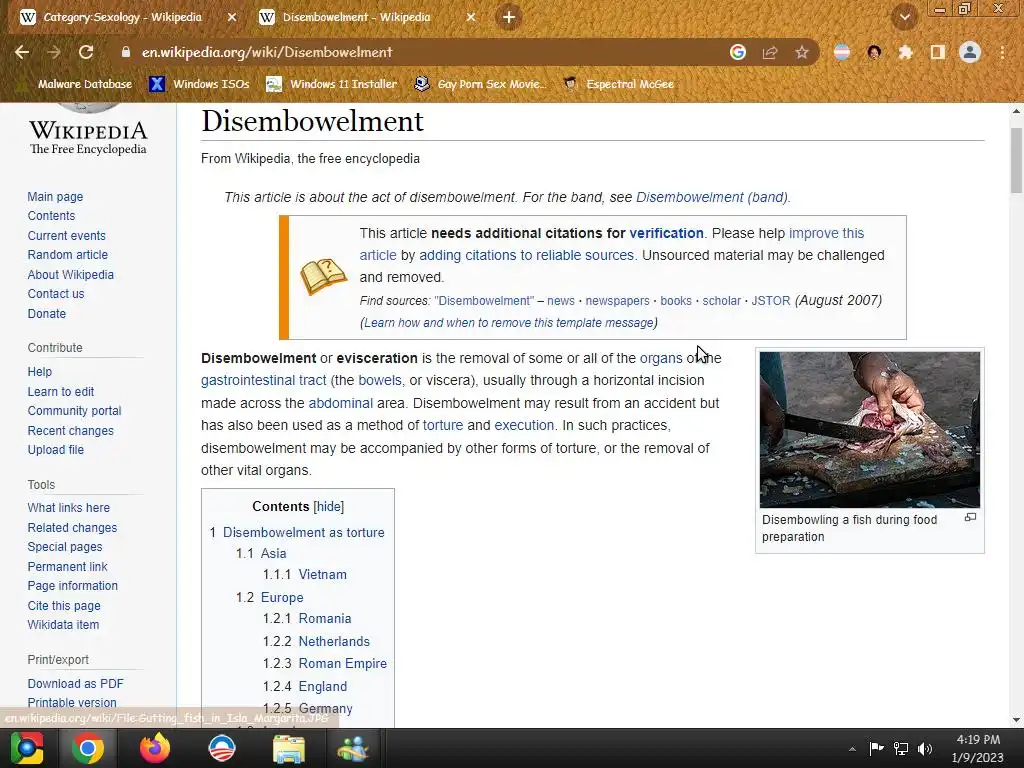Open Windows 11 Installer bookmark
Viewport: 1024px width, 768px height.
tap(332, 84)
